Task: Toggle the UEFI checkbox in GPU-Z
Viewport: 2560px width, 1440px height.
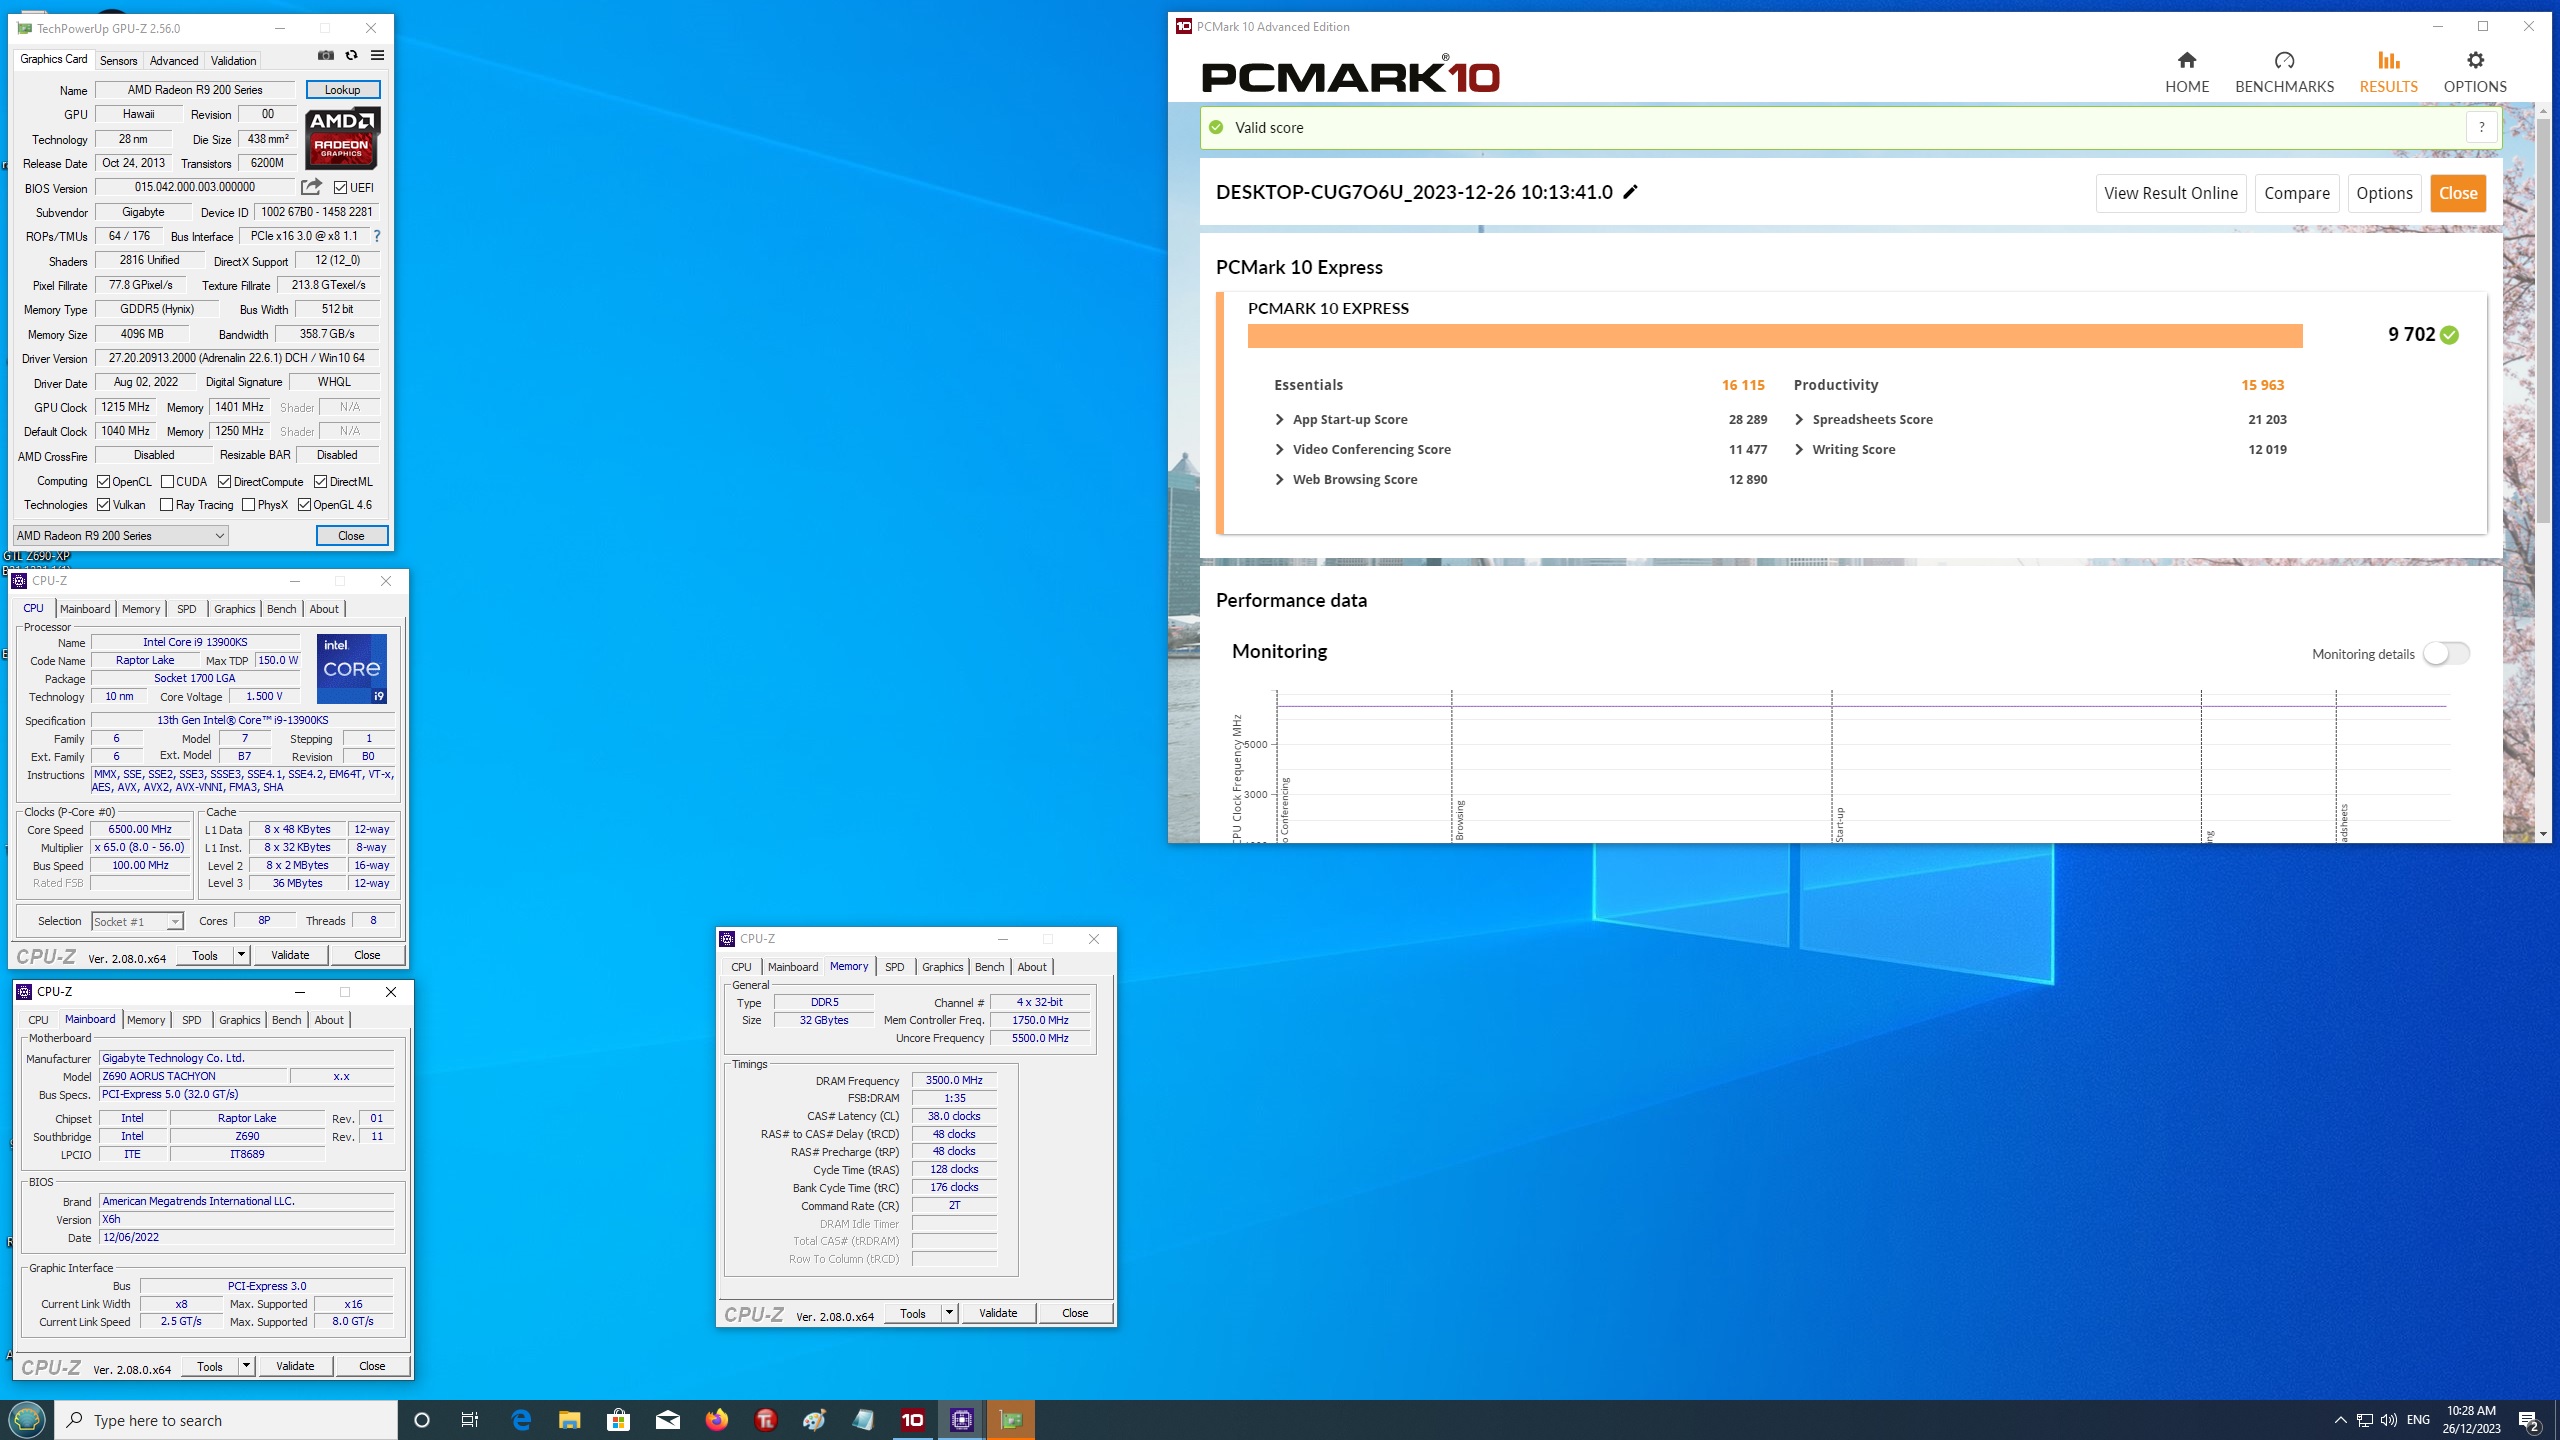Action: 341,187
